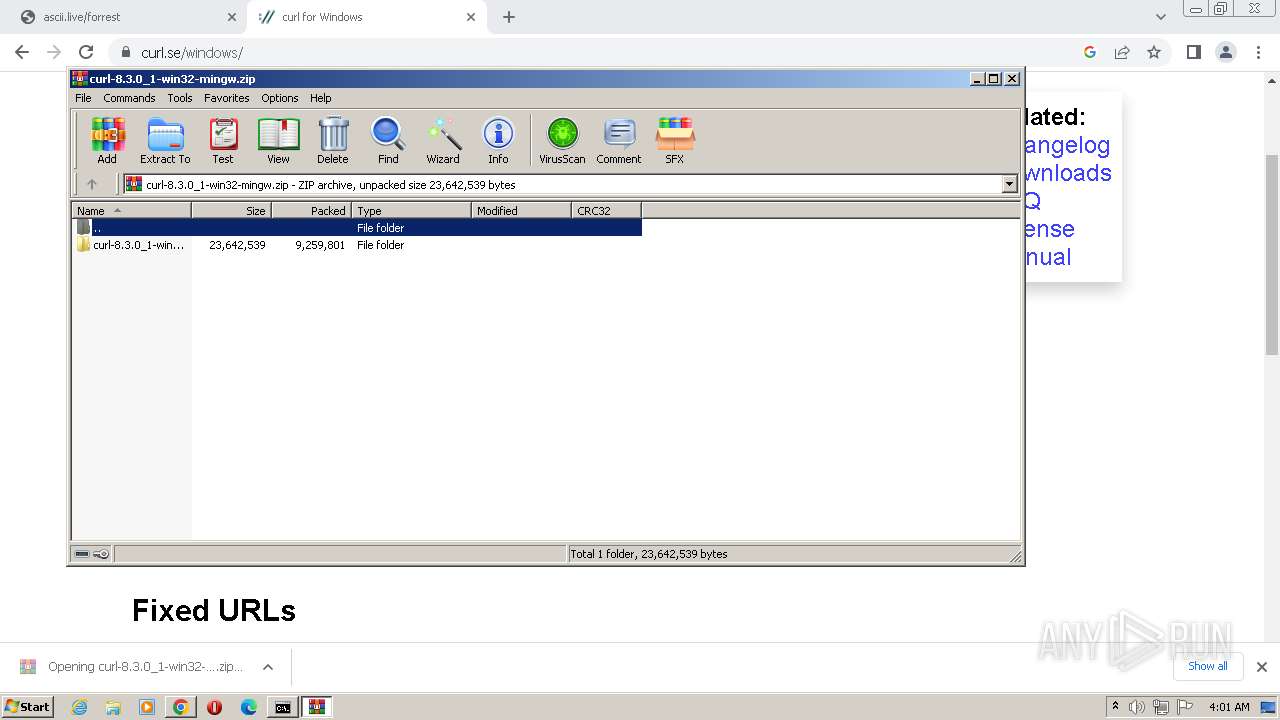Launch the Wizard tool
Viewport: 1280px width, 720px height.
pos(443,140)
